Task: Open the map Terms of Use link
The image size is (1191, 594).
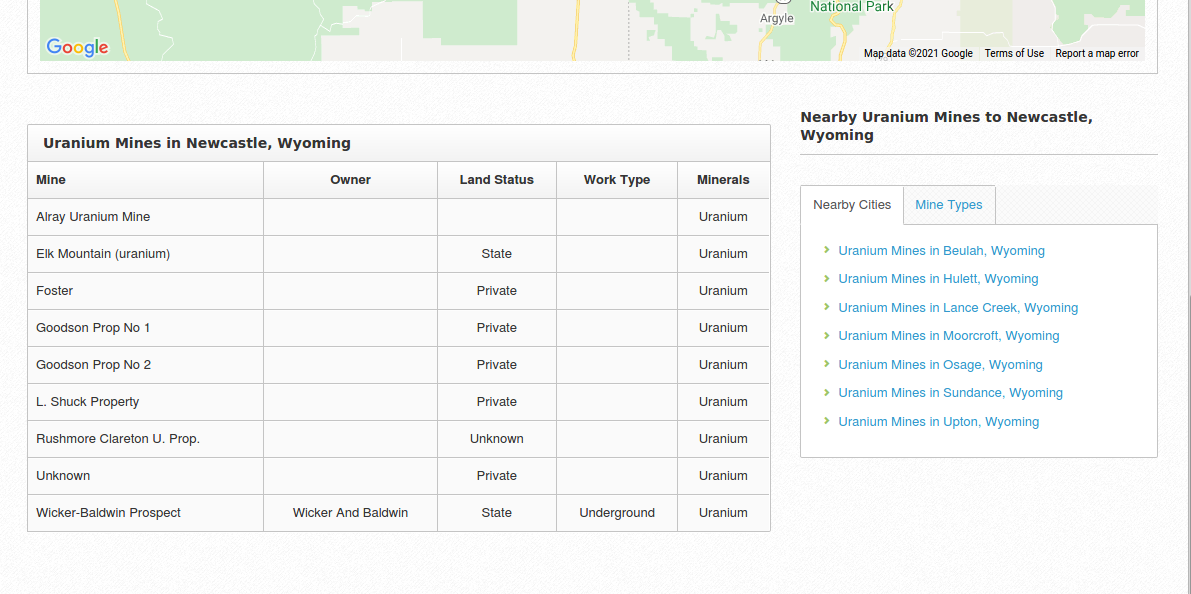Action: (x=1014, y=53)
